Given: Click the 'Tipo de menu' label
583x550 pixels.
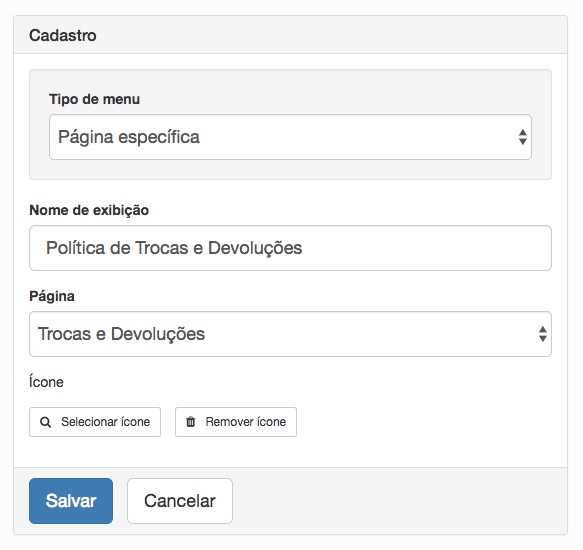Looking at the screenshot, I should click(x=94, y=99).
